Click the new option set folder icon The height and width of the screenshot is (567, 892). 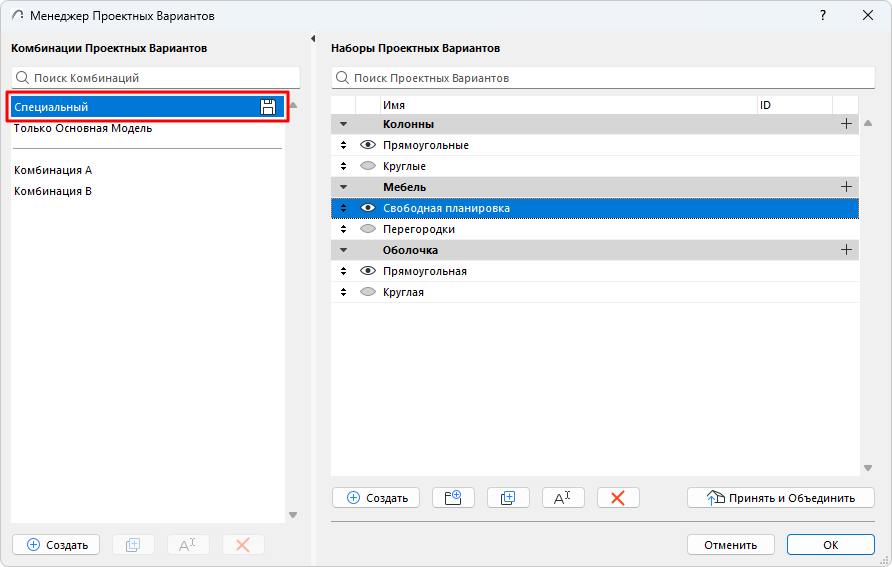(x=453, y=498)
